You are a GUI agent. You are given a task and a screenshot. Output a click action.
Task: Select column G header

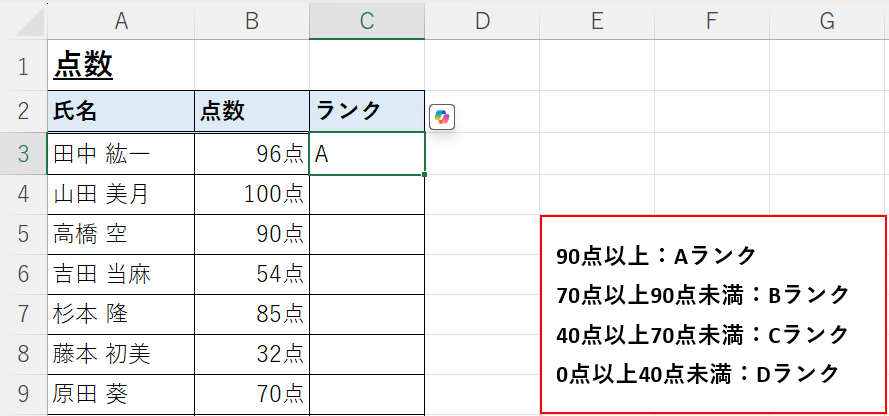click(x=827, y=22)
